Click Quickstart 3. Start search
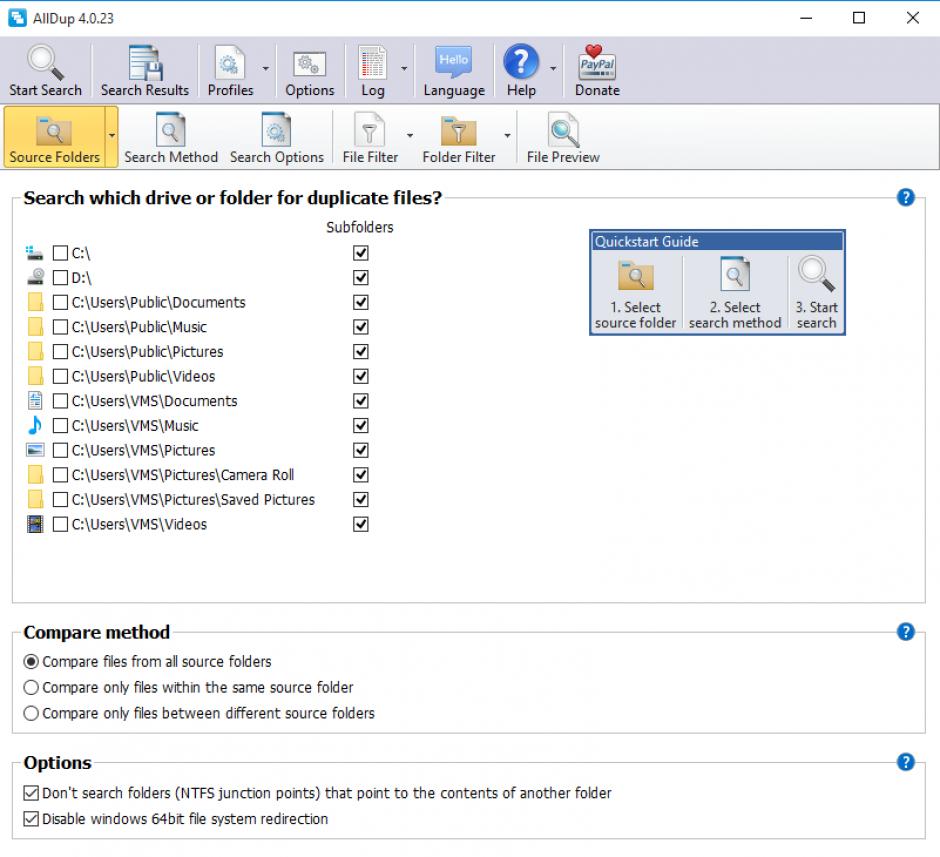 tap(817, 294)
